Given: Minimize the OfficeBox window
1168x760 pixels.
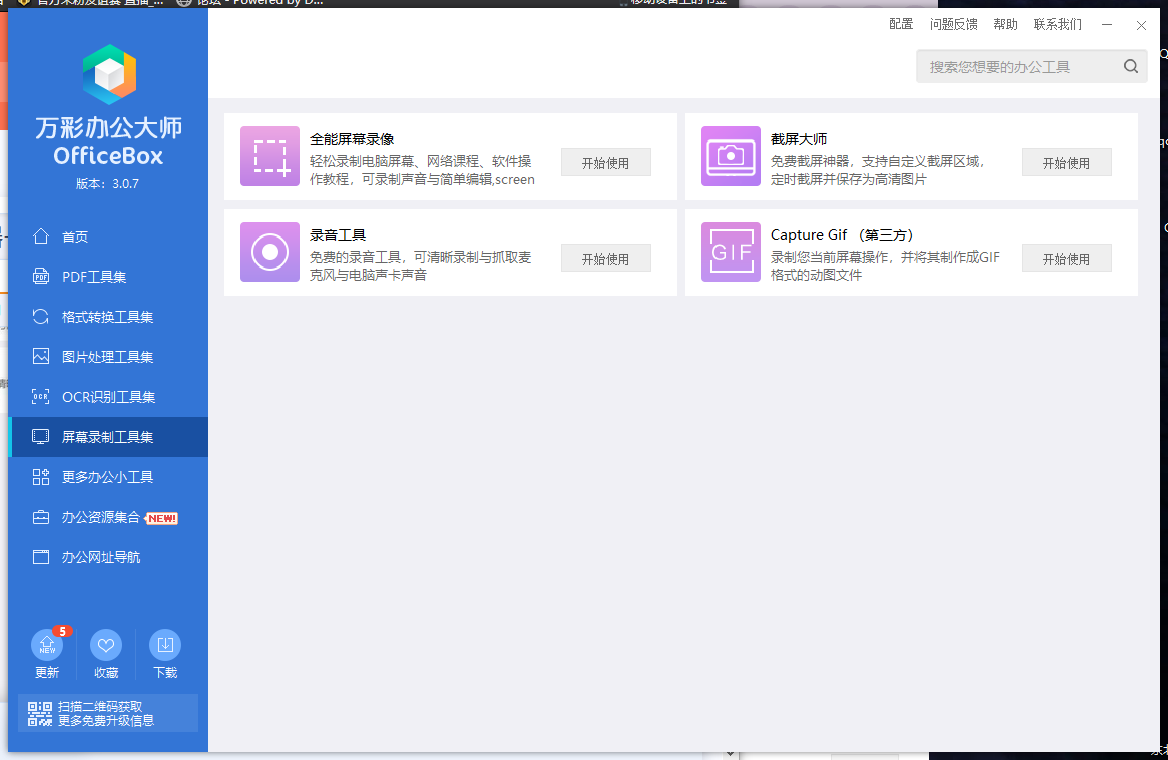Looking at the screenshot, I should click(x=1107, y=25).
